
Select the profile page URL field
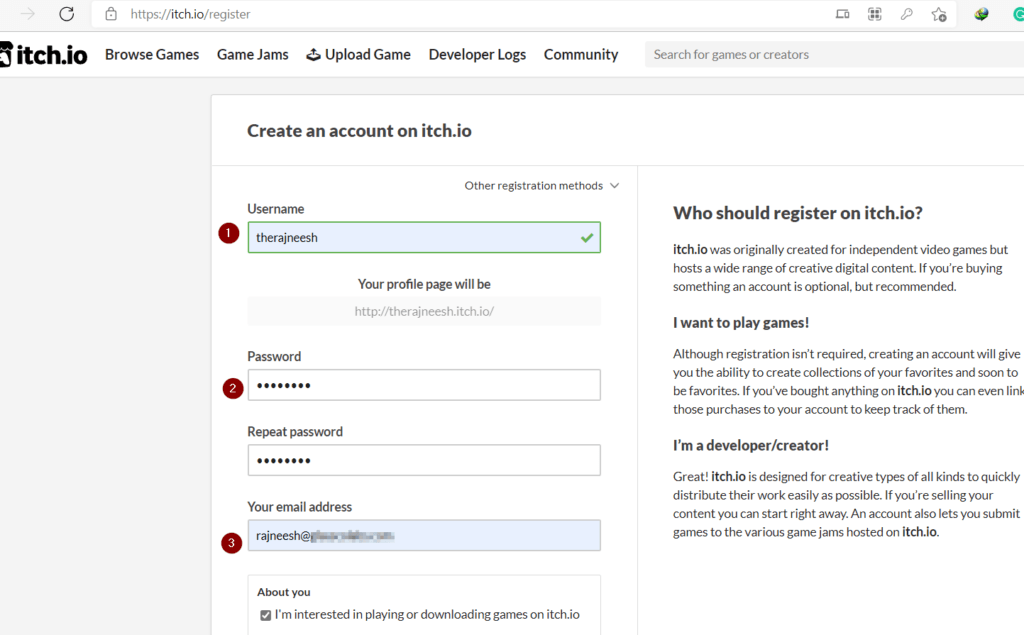424,311
